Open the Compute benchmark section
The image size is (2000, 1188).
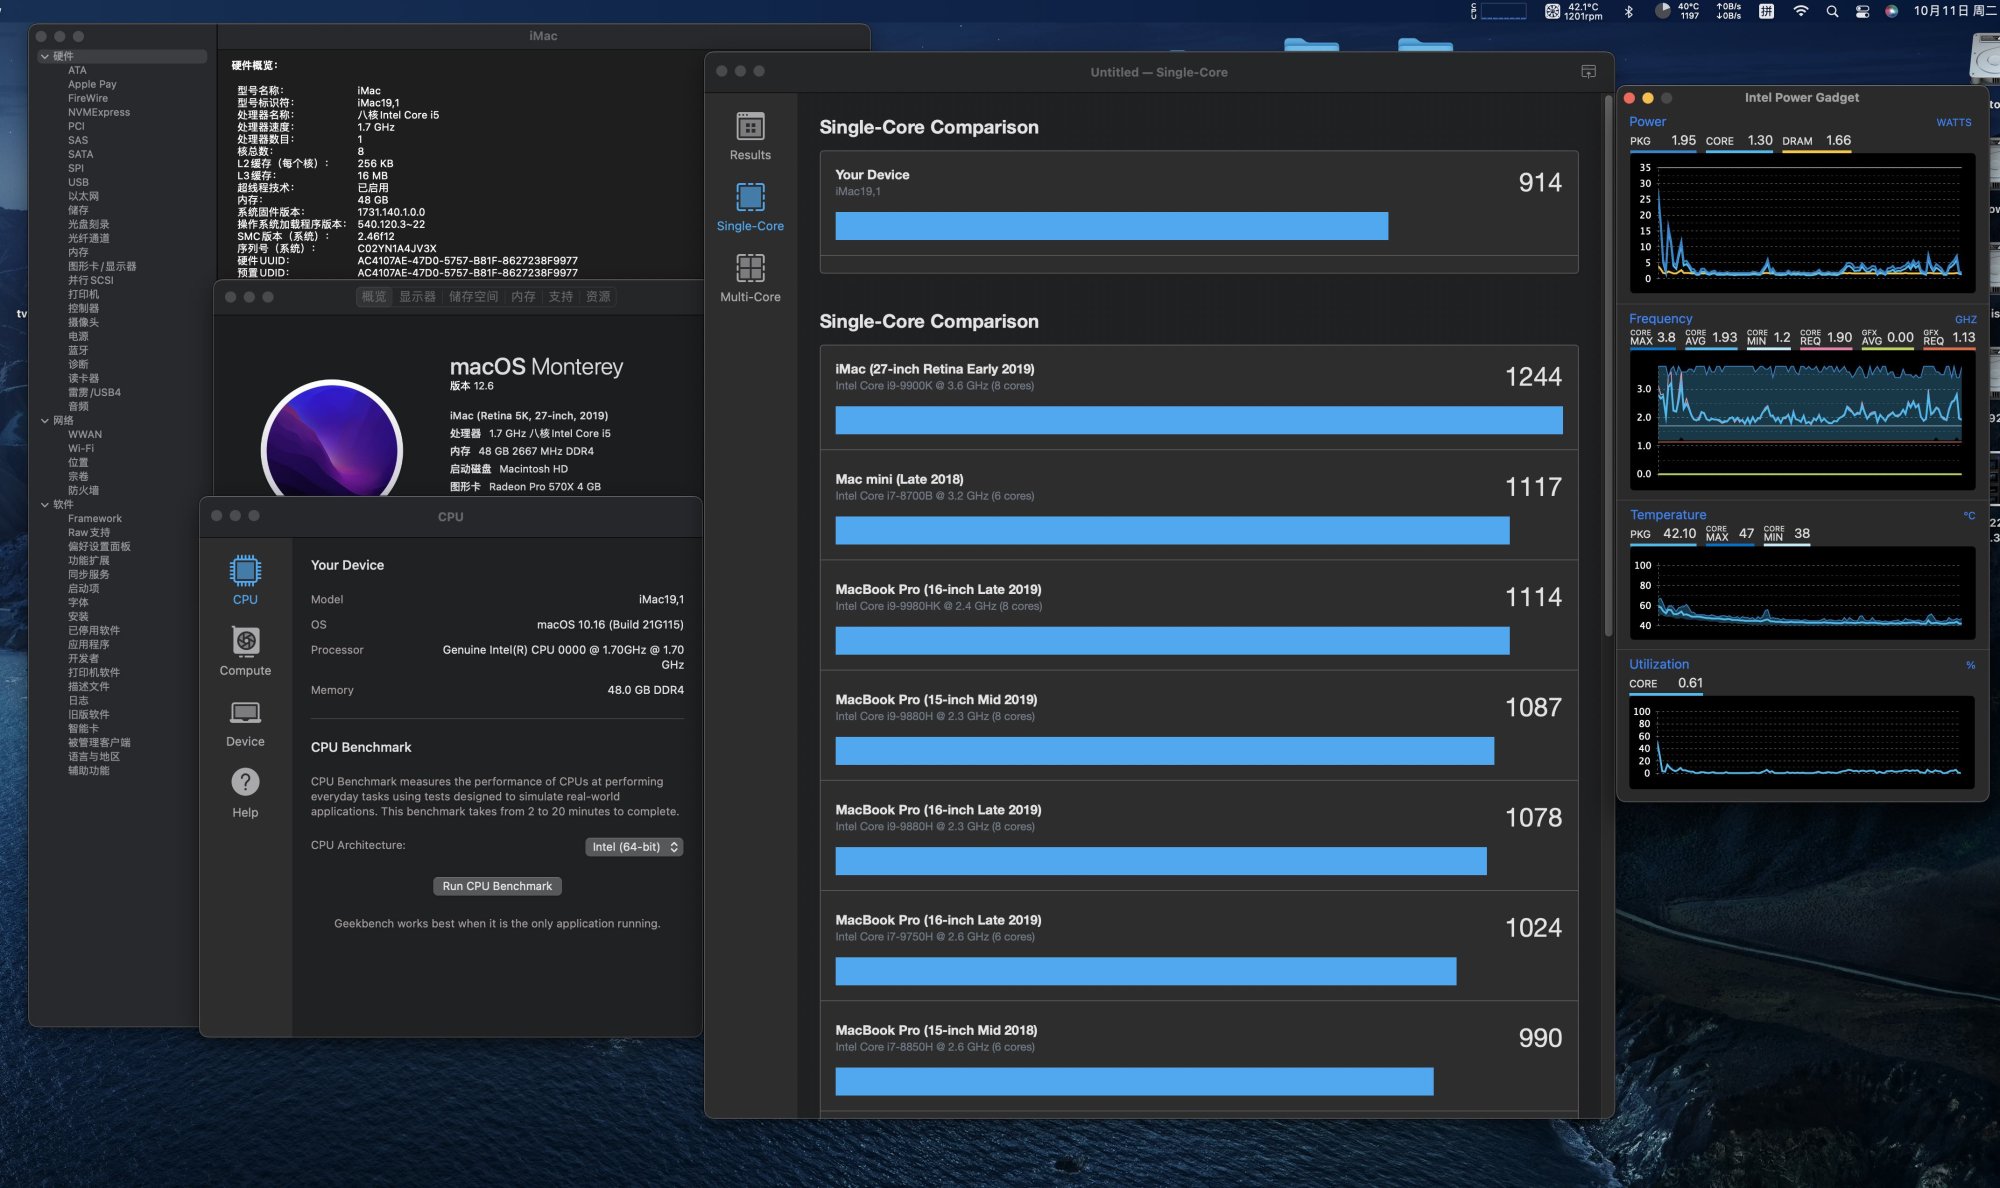(x=245, y=642)
